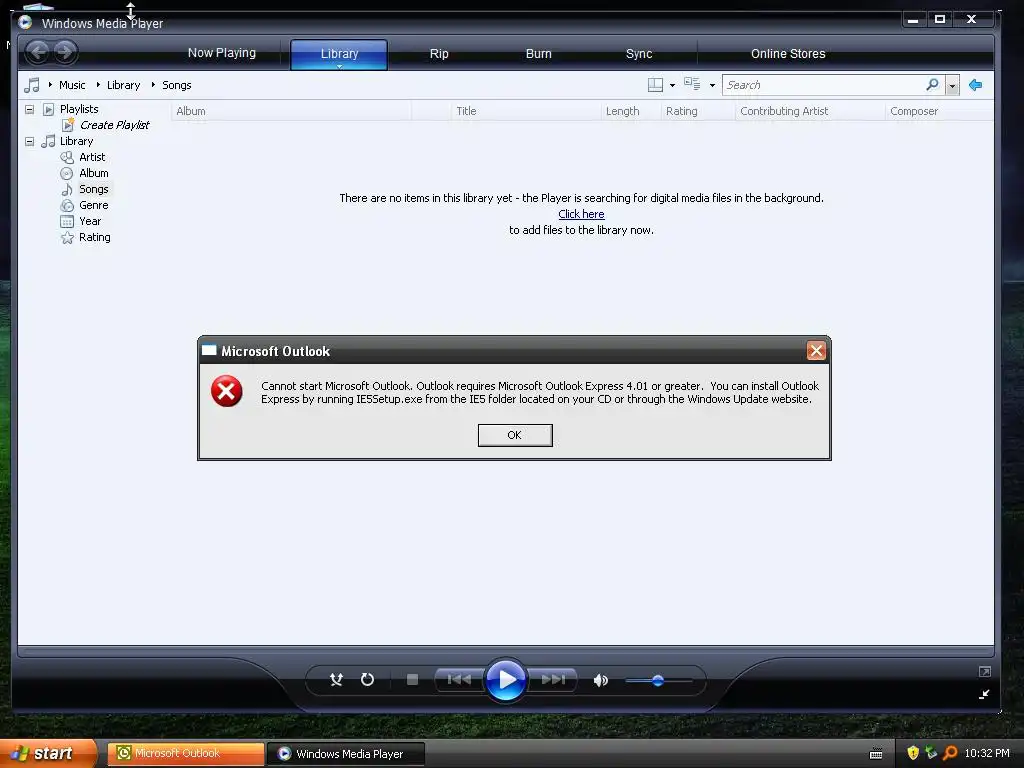Click the orange magnifier tray icon

point(950,753)
